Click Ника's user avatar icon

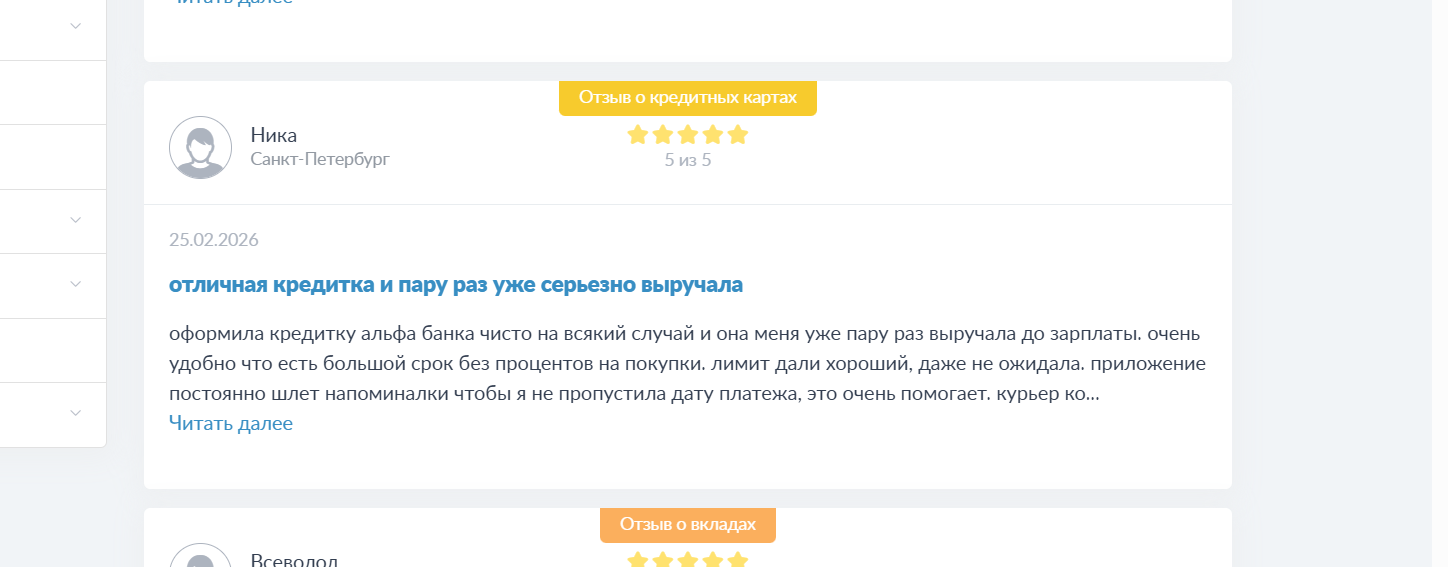tap(200, 147)
